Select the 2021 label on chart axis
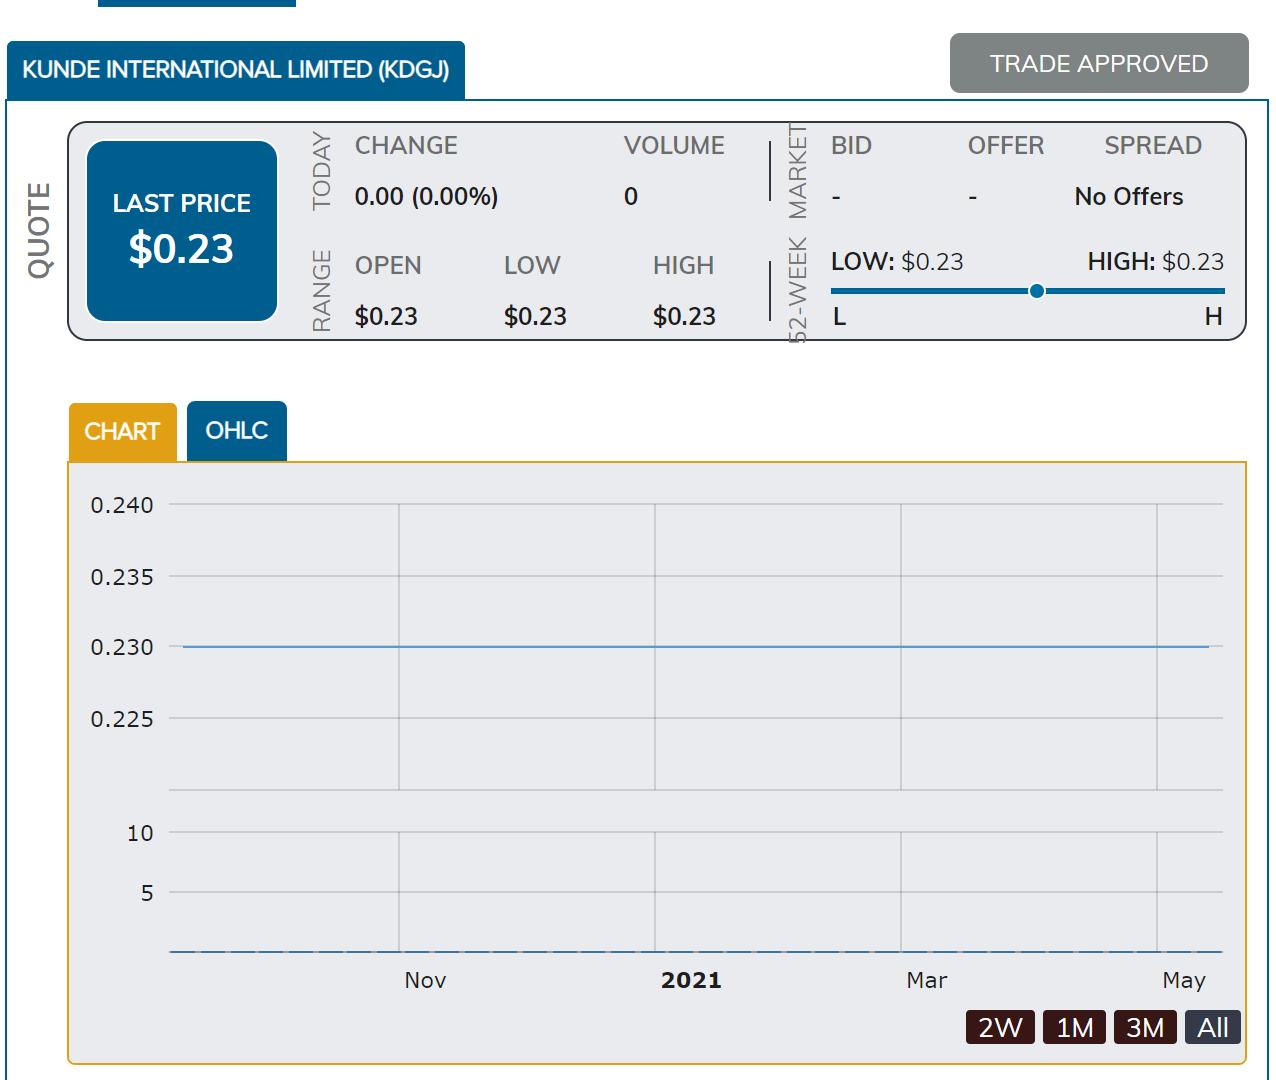This screenshot has height=1080, width=1276. (690, 980)
